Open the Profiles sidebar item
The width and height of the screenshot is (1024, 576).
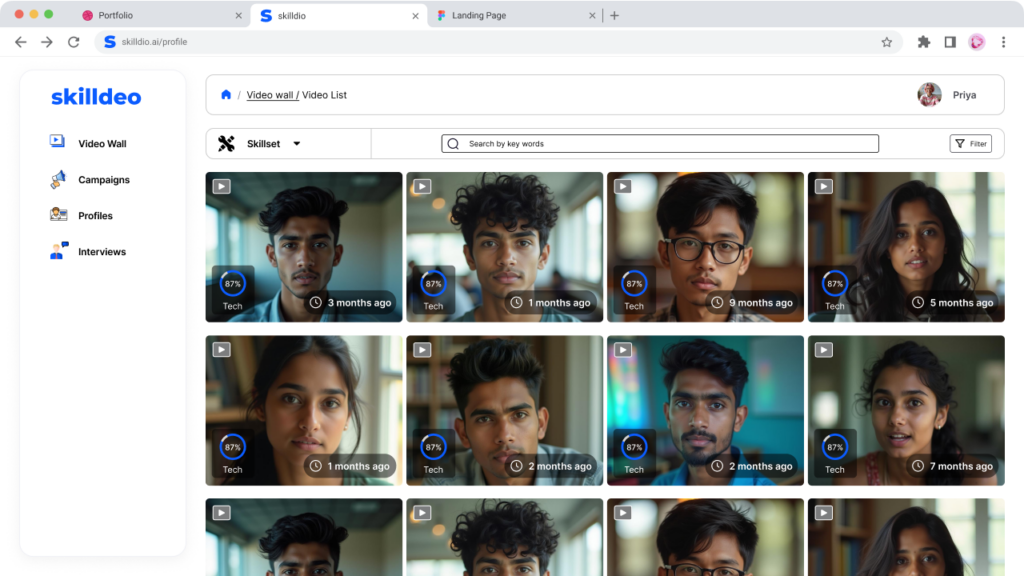[x=82, y=216]
